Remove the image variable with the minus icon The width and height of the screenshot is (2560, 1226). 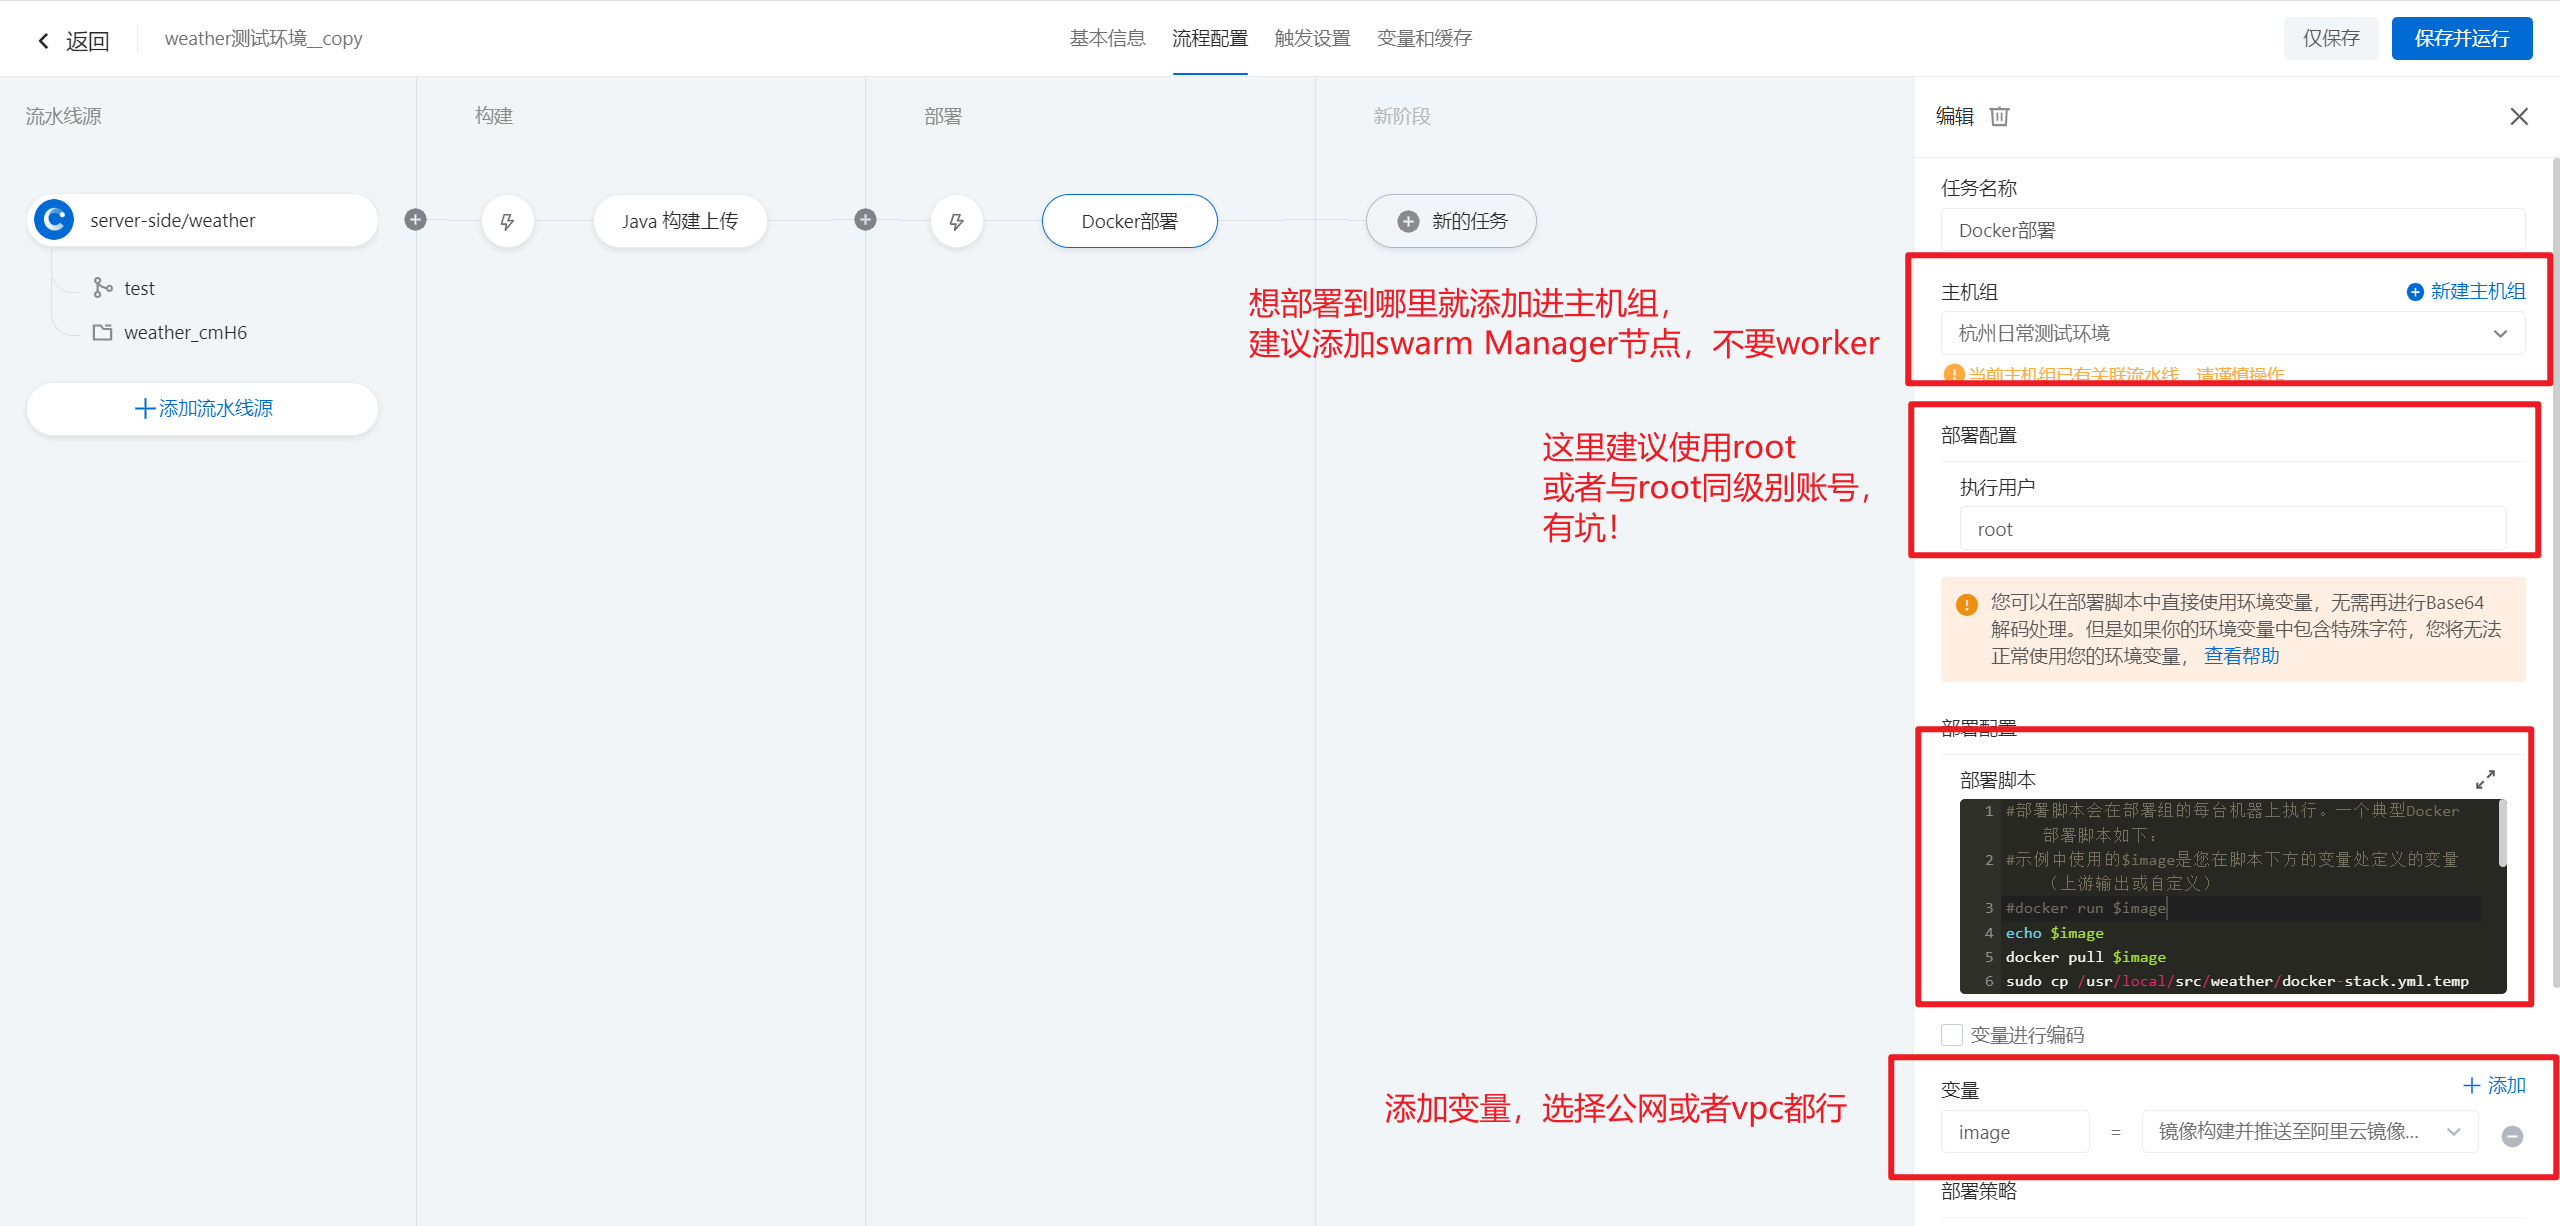point(2512,1135)
